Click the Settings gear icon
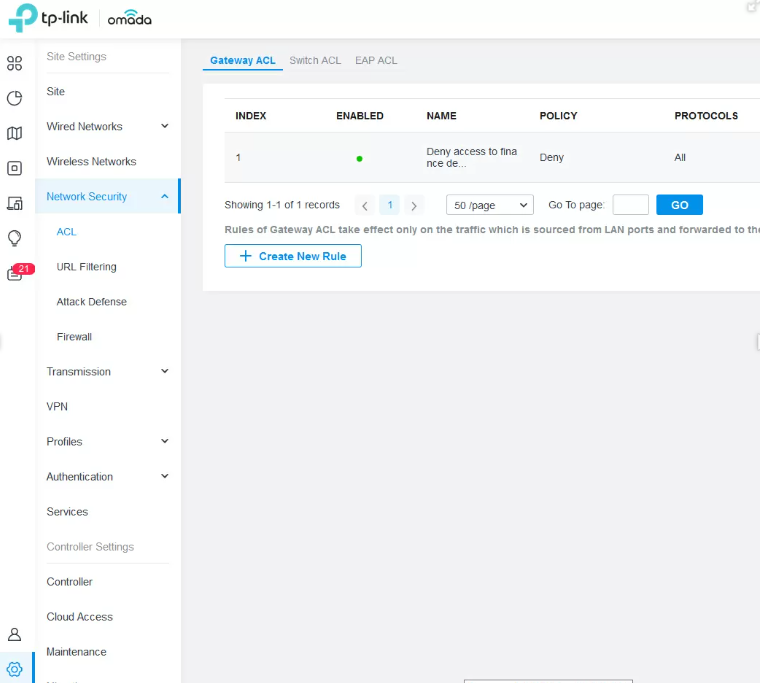This screenshot has width=762, height=683. pyautogui.click(x=14, y=669)
